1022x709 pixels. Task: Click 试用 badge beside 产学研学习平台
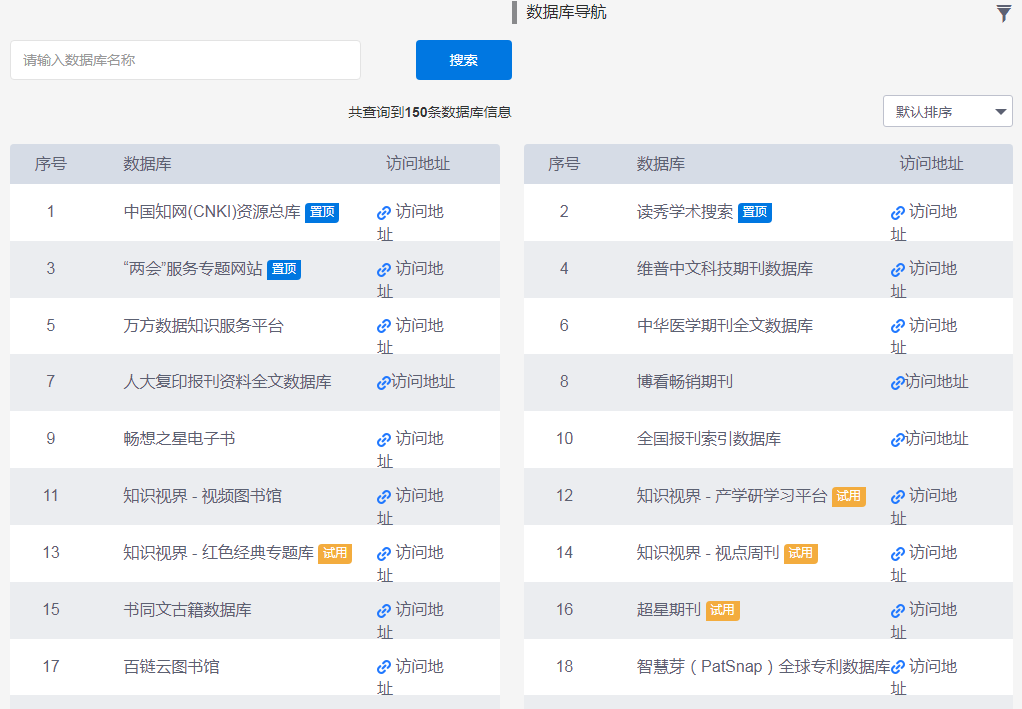click(x=849, y=497)
